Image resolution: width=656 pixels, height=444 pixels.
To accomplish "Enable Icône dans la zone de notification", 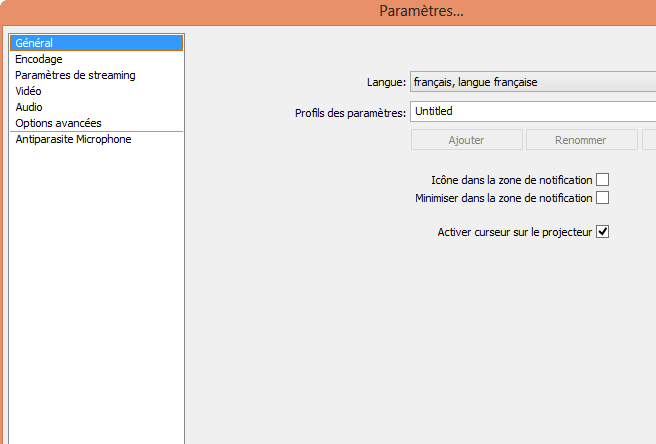I will pos(602,180).
